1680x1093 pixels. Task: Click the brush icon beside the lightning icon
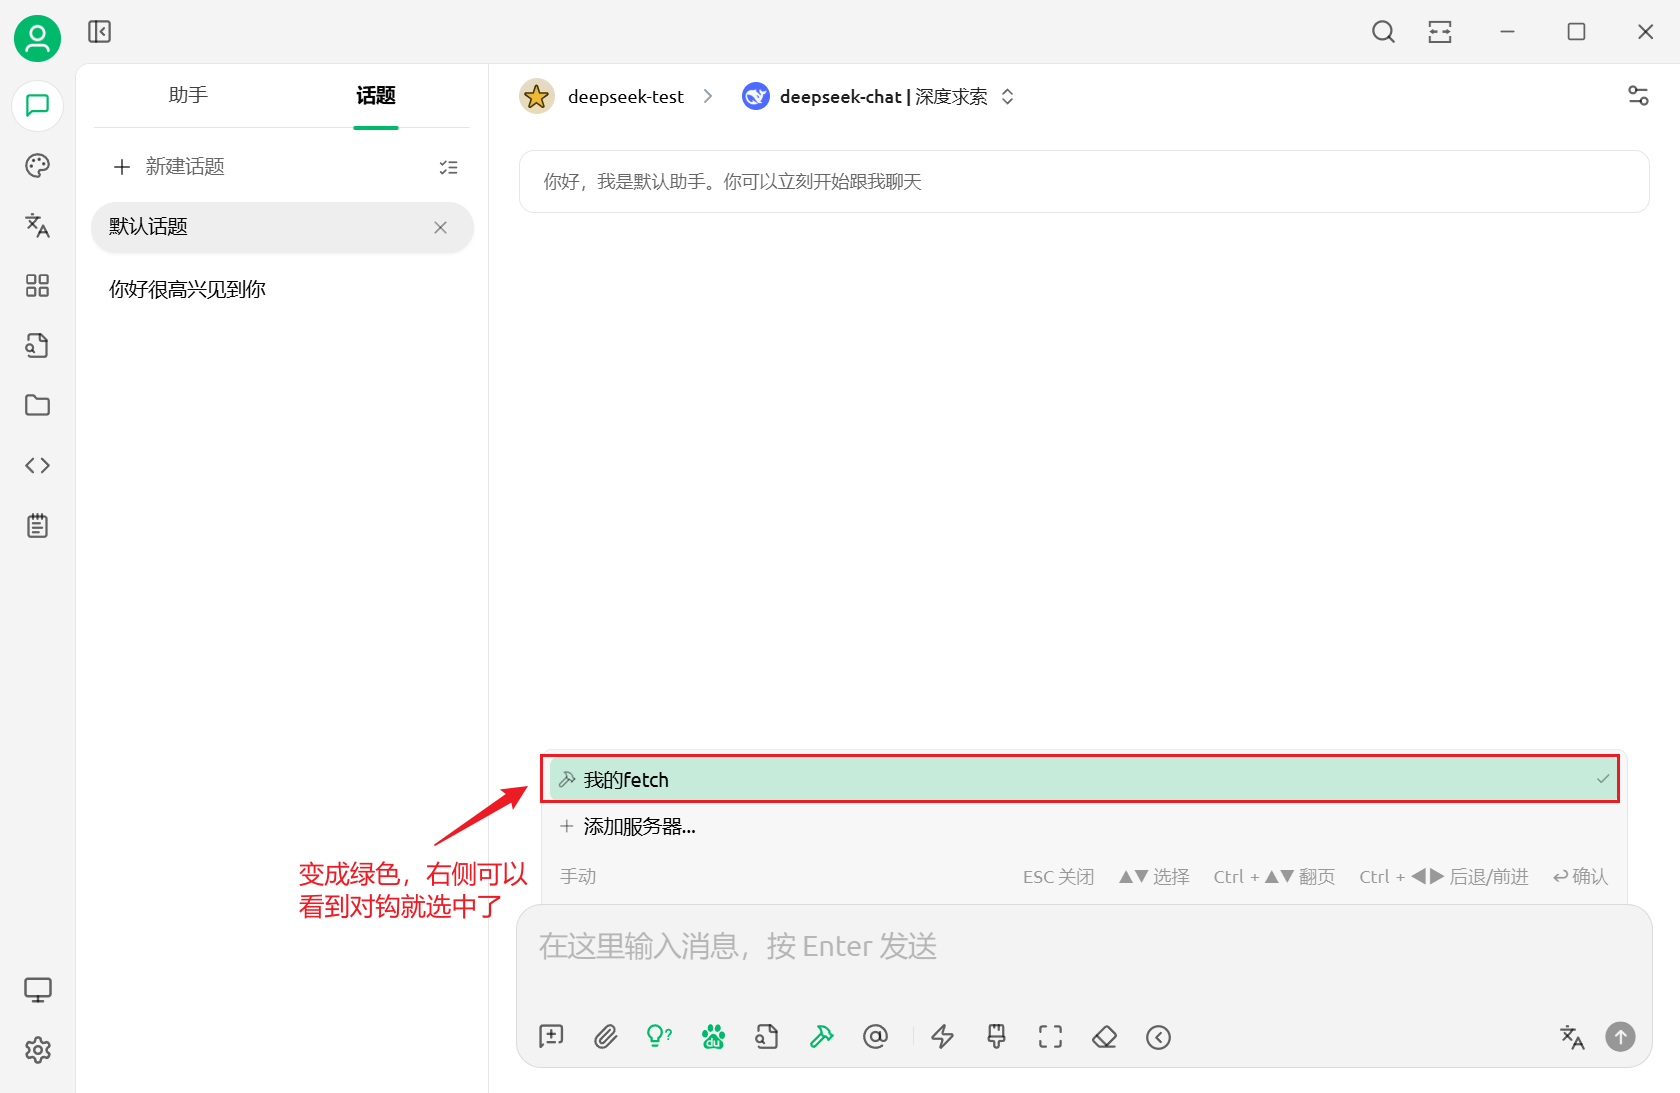coord(996,1037)
